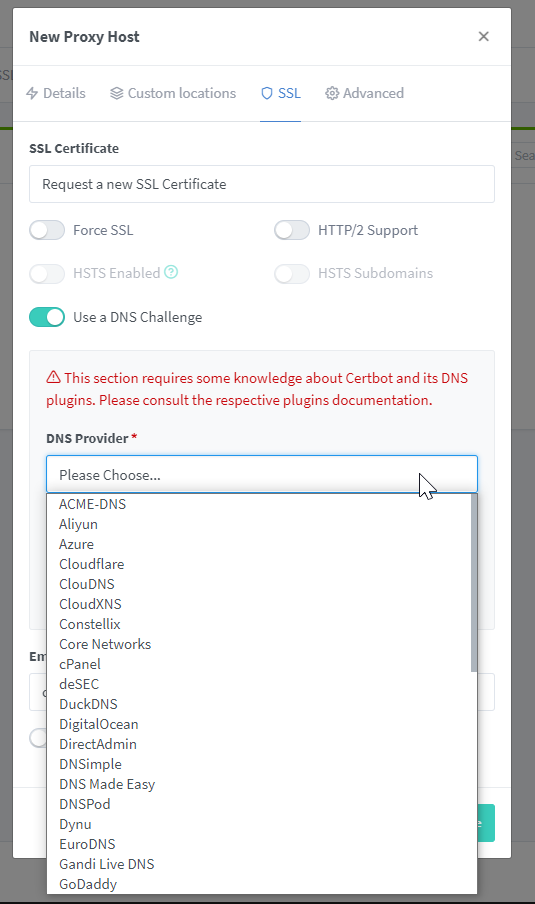Close the New Proxy Host dialog
The height and width of the screenshot is (904, 535).
484,36
